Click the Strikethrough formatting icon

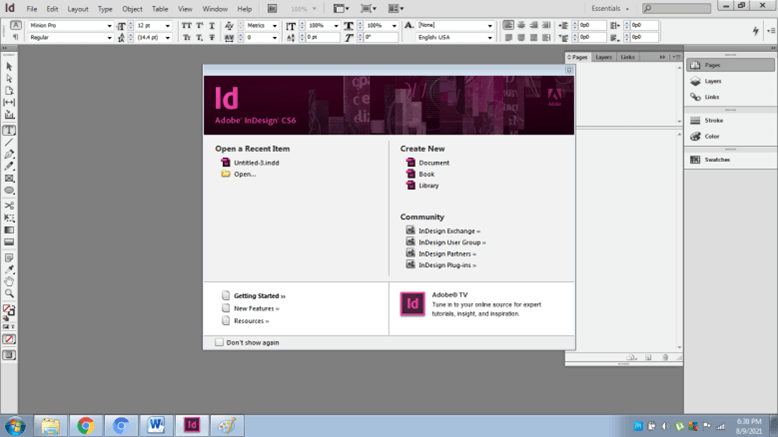click(212, 38)
